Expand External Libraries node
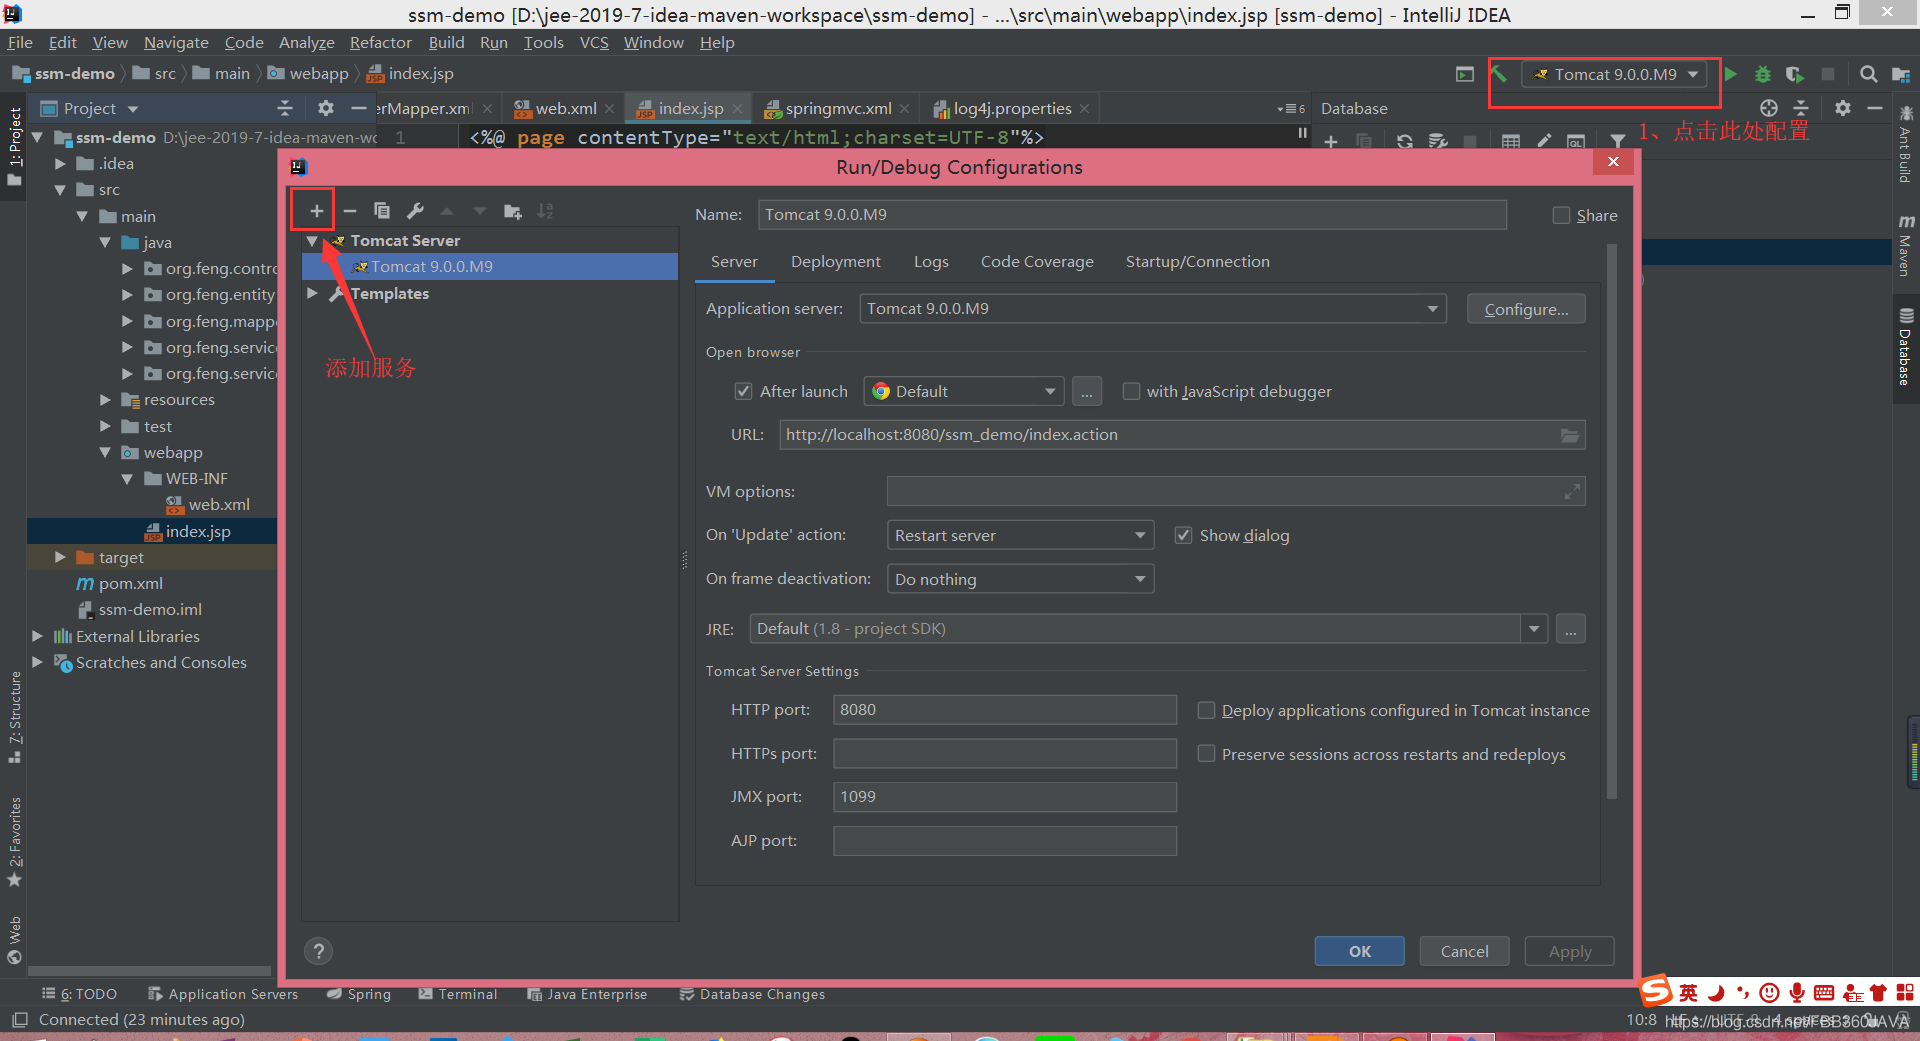This screenshot has height=1041, width=1920. [x=37, y=636]
